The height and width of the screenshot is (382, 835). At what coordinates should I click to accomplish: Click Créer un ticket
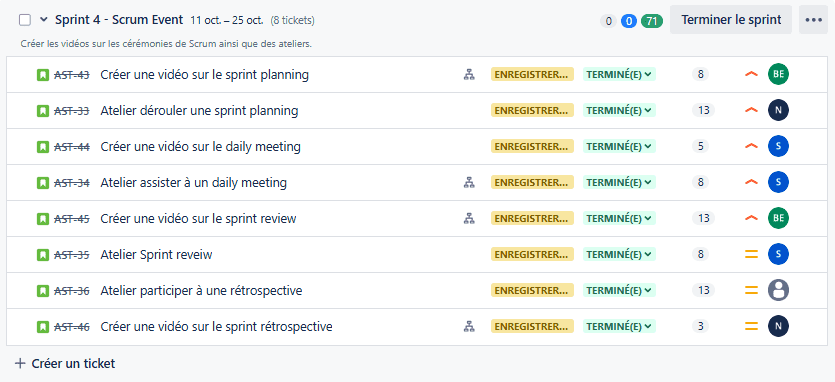pos(65,364)
